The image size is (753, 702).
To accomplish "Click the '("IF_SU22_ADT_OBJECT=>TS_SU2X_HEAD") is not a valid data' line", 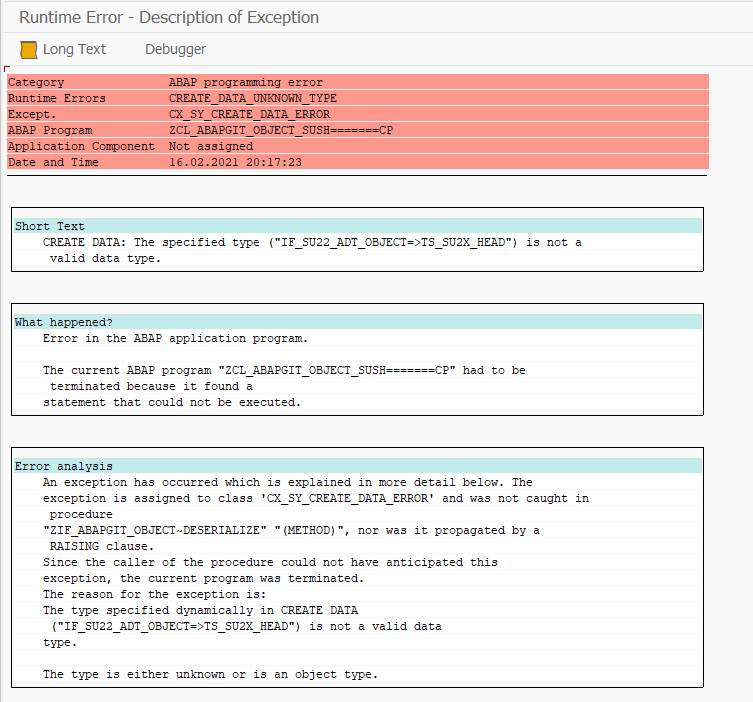I will [246, 626].
